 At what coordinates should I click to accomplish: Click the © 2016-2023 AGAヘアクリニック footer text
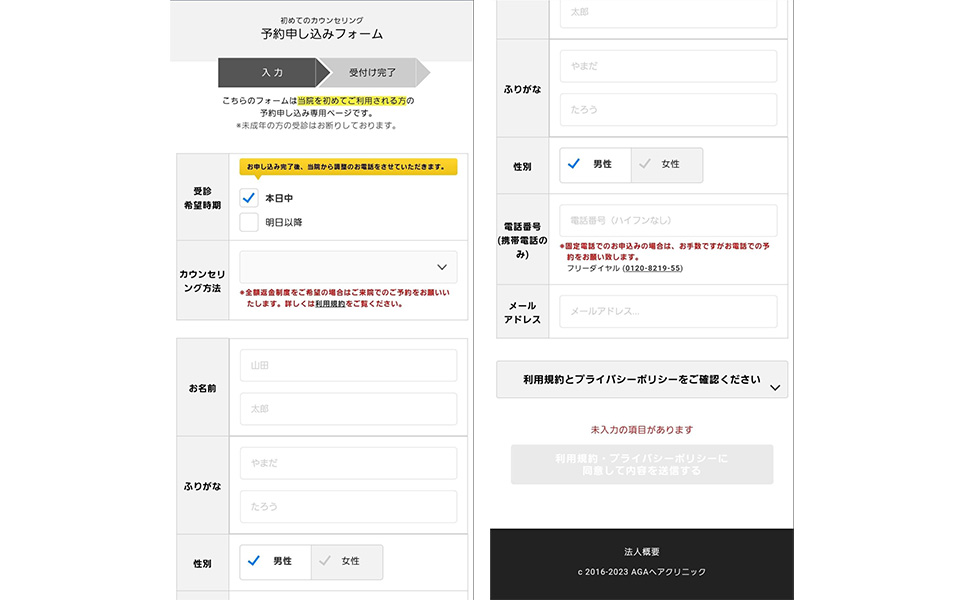[642, 572]
